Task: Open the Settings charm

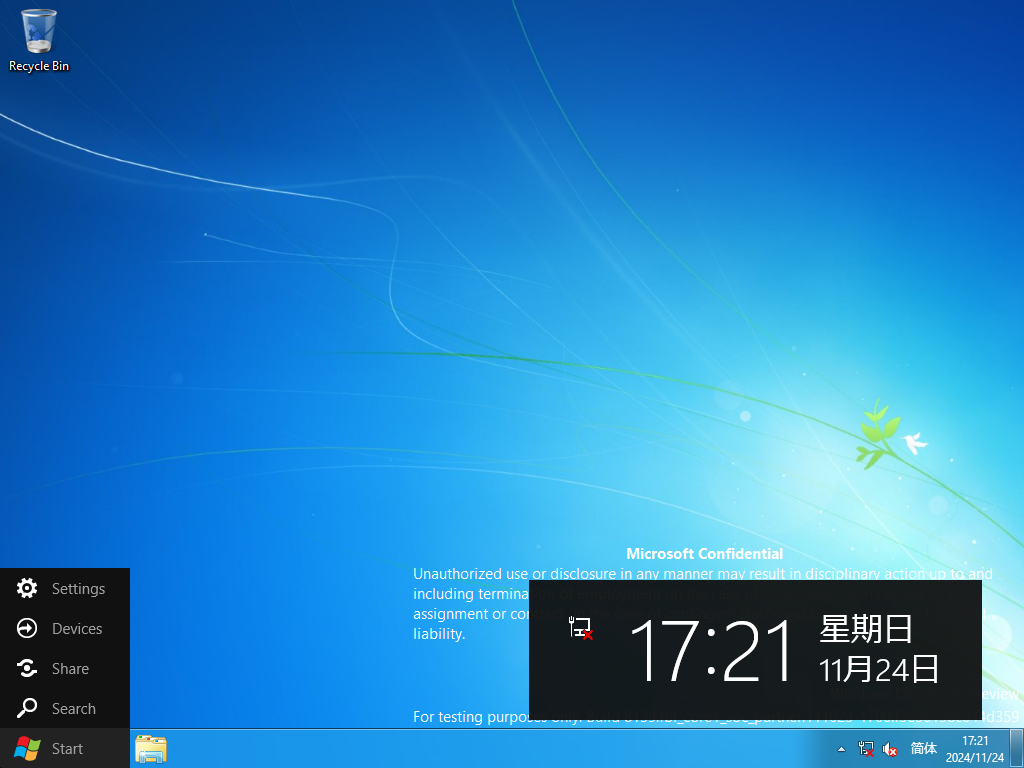Action: point(65,588)
